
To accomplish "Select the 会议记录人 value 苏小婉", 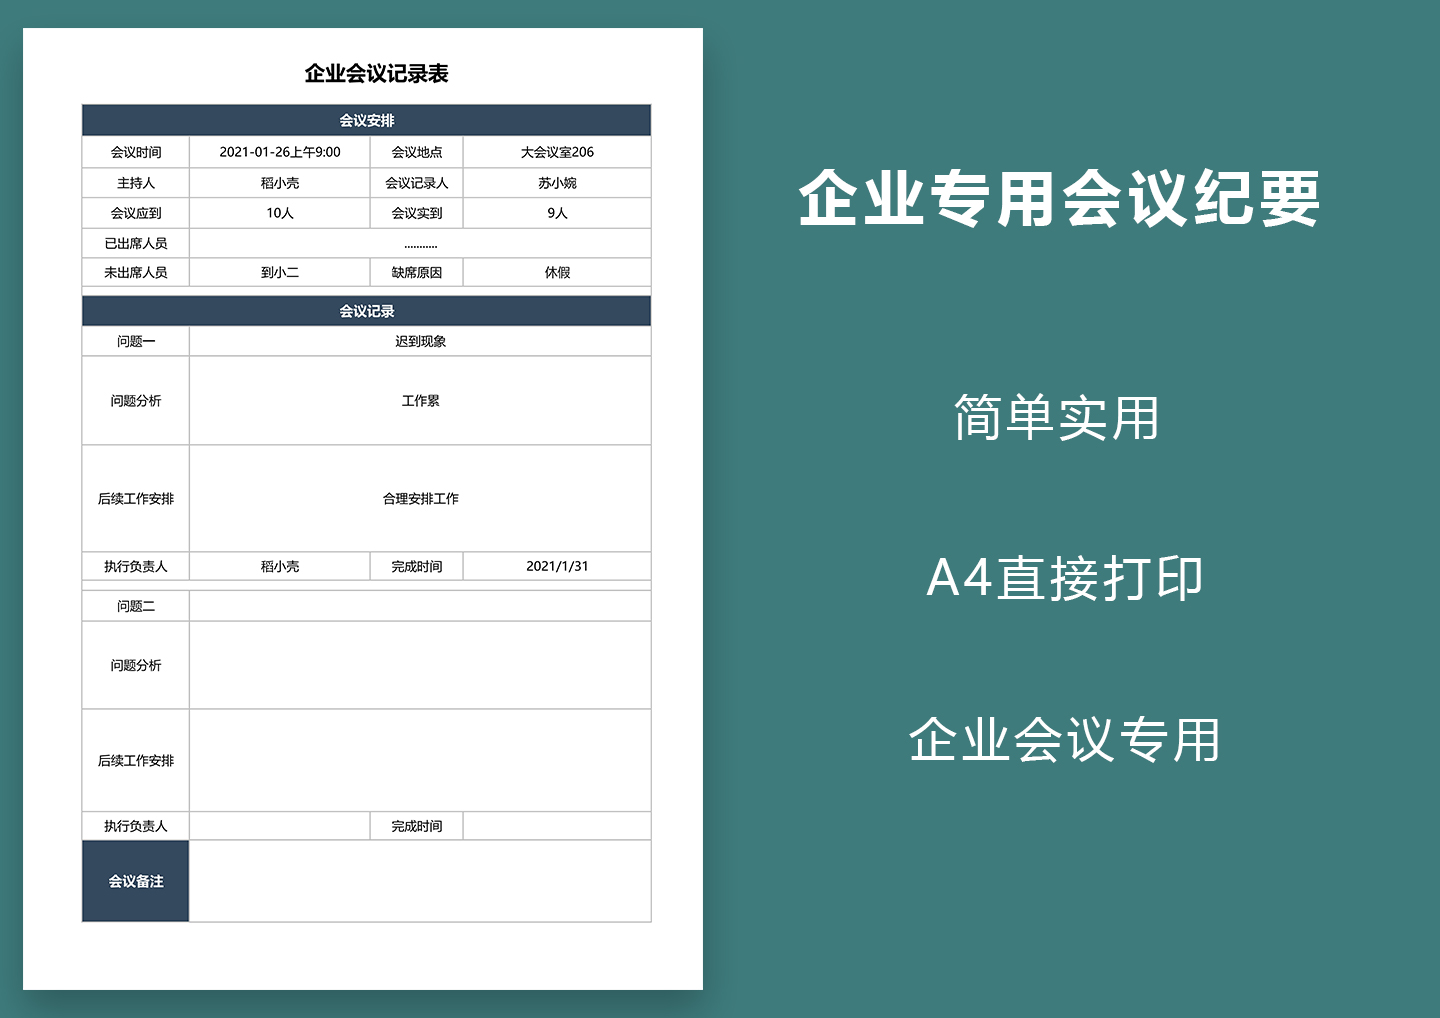I will click(x=555, y=182).
